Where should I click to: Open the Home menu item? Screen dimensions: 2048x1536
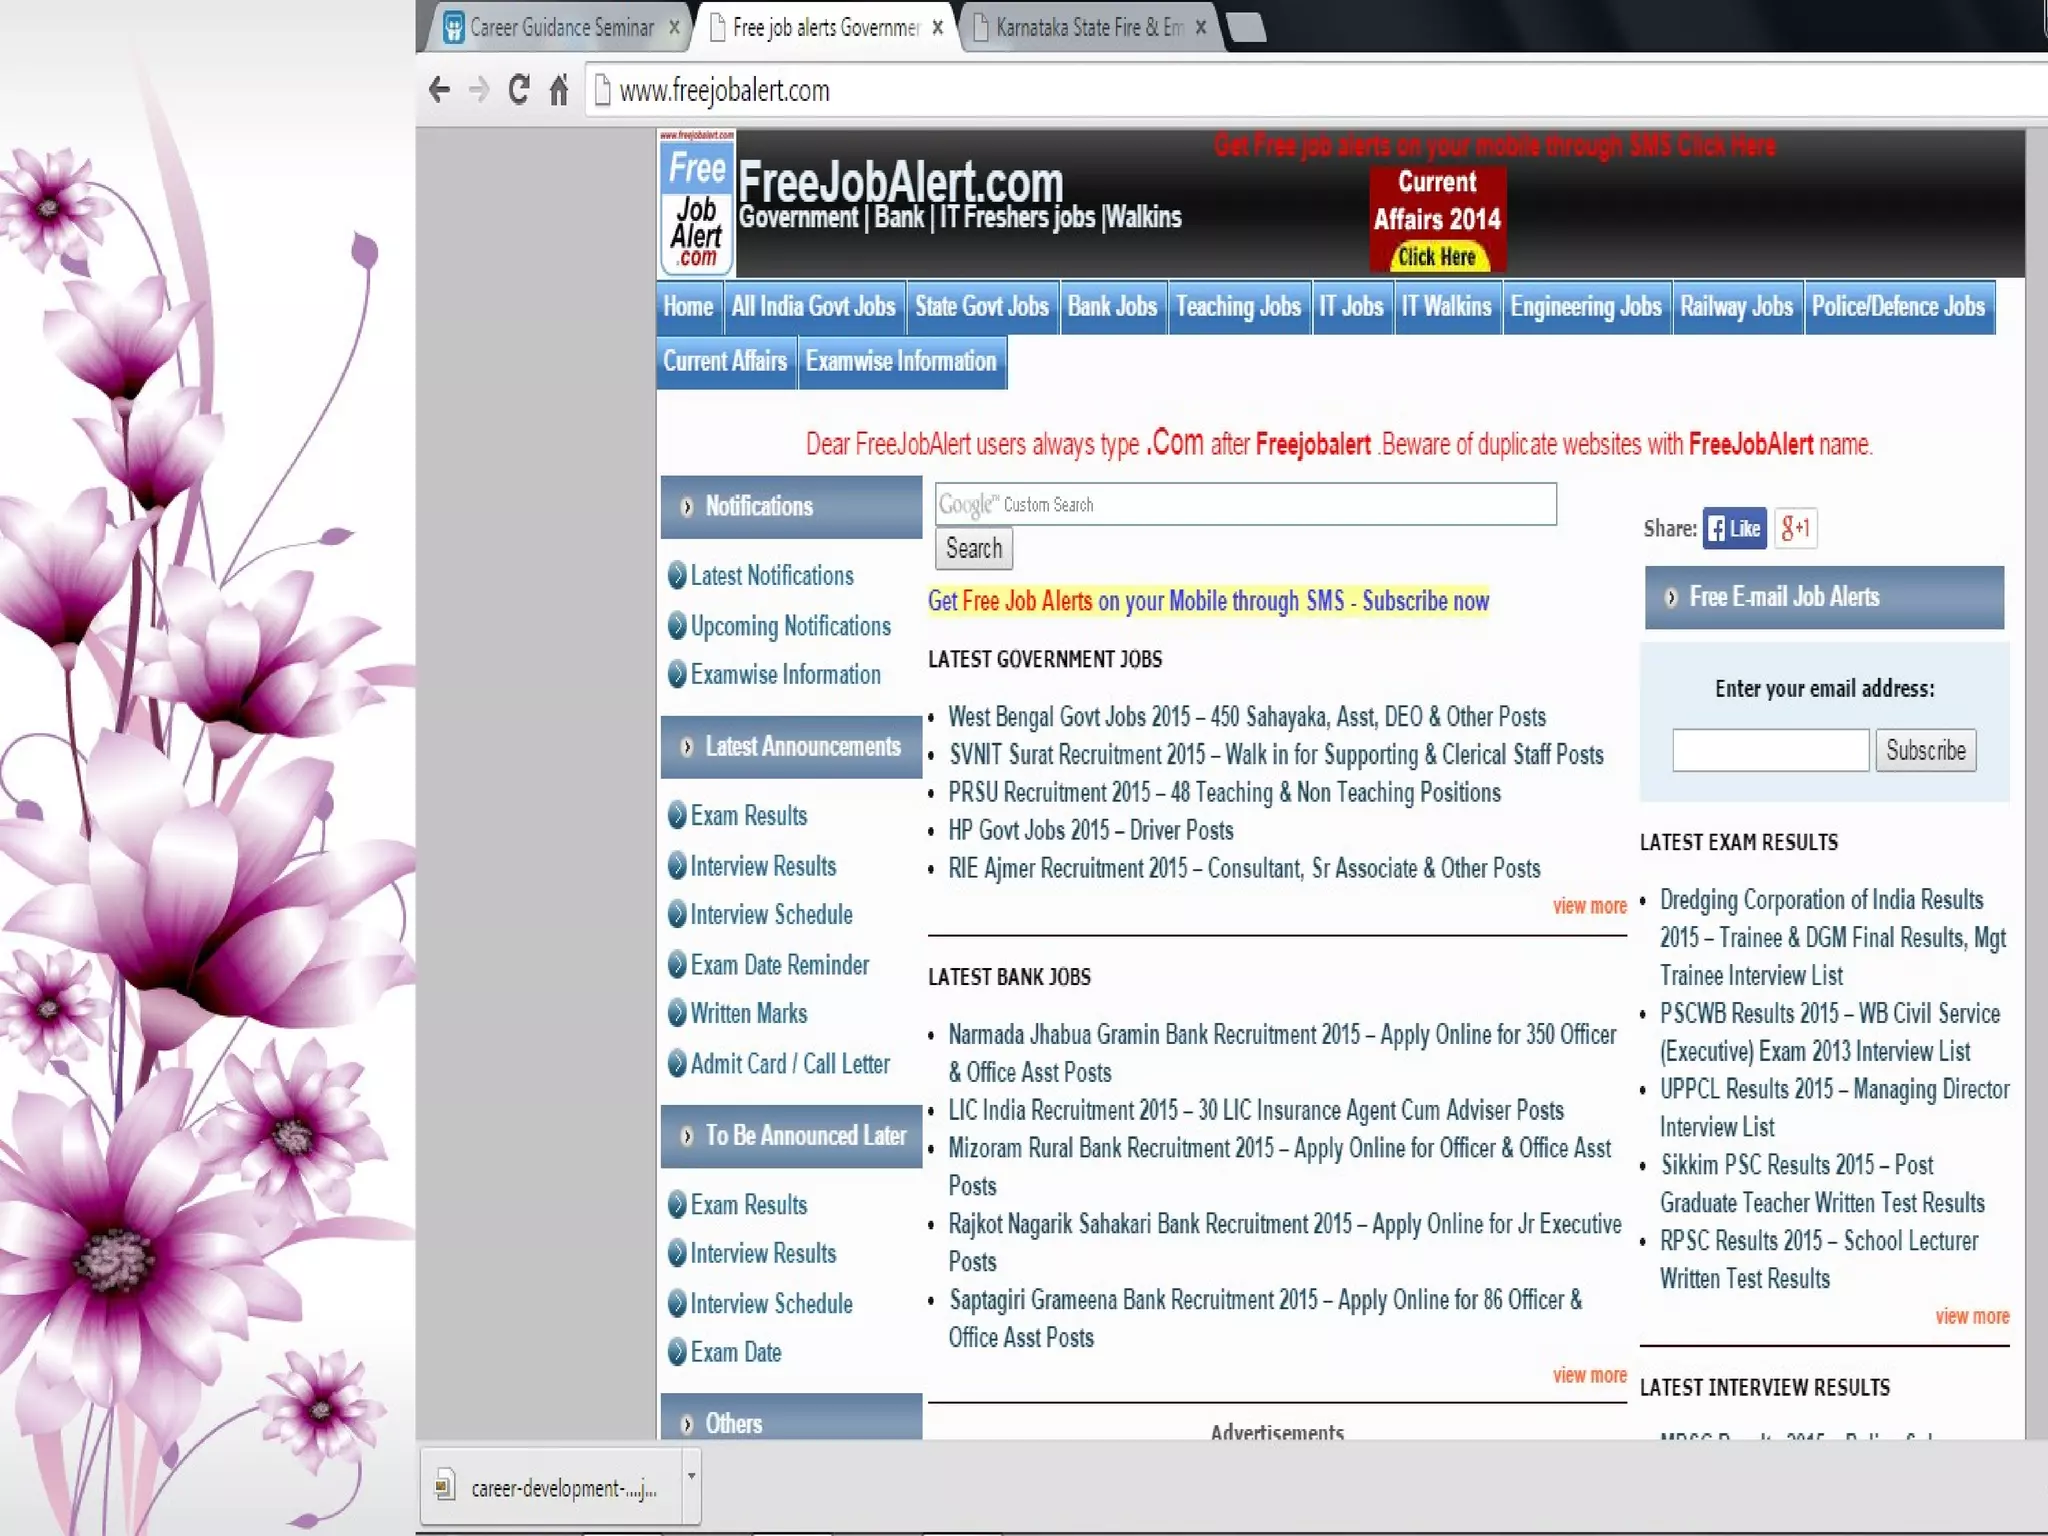point(688,307)
